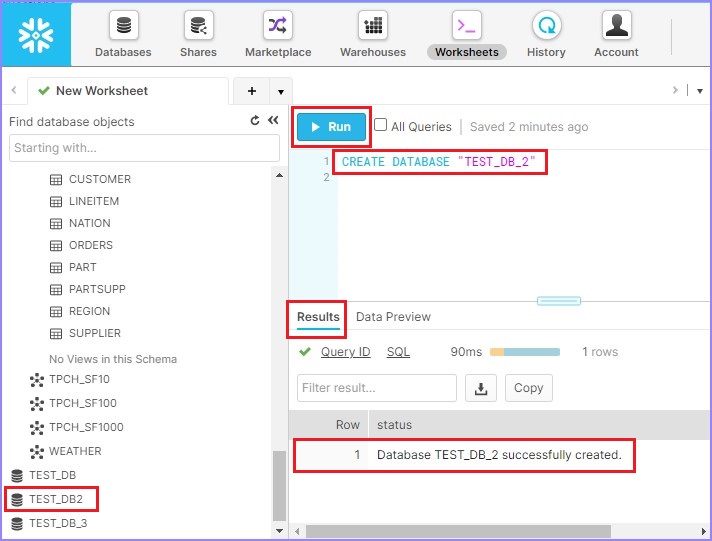This screenshot has height=541, width=712.
Task: Click the status column header
Action: click(x=395, y=425)
